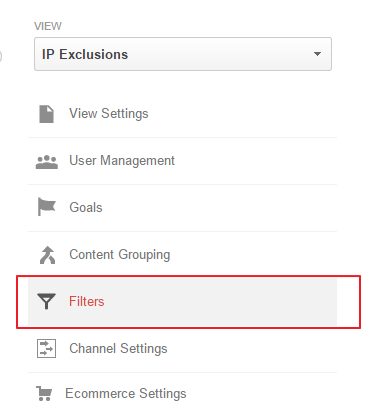
Task: Click the Goals flag icon
Action: point(46,207)
